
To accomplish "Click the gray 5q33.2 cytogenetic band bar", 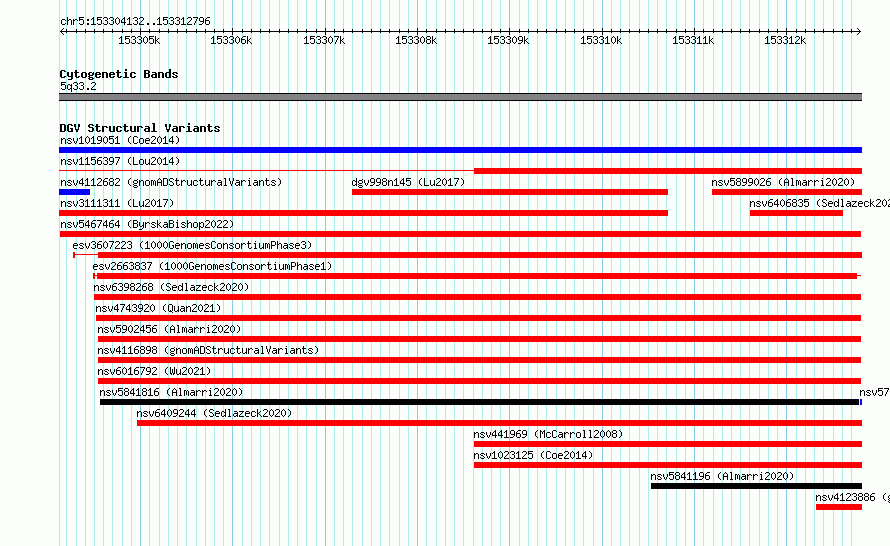I will (x=460, y=97).
